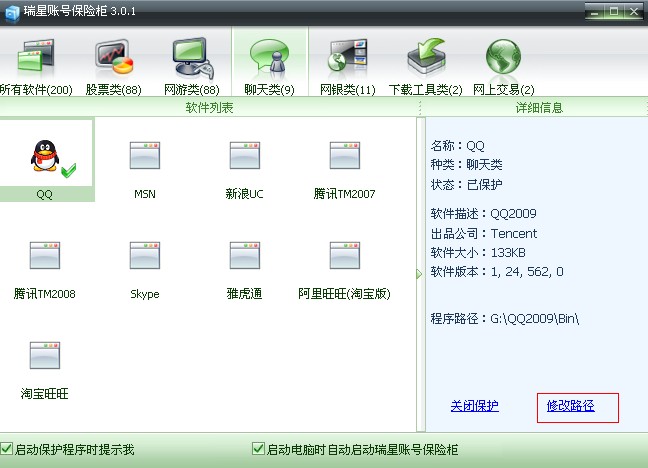Select the 新浪UC software icon
The height and width of the screenshot is (468, 648).
[245, 155]
